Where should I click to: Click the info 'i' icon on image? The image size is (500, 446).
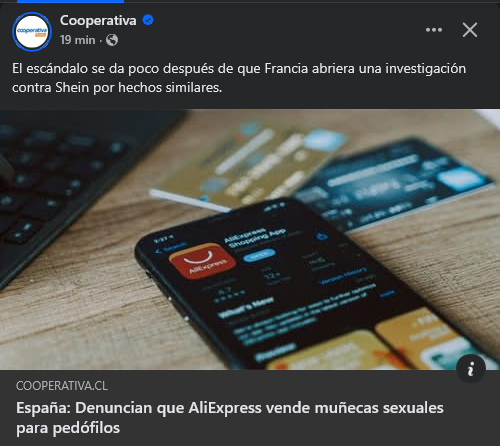tap(471, 369)
